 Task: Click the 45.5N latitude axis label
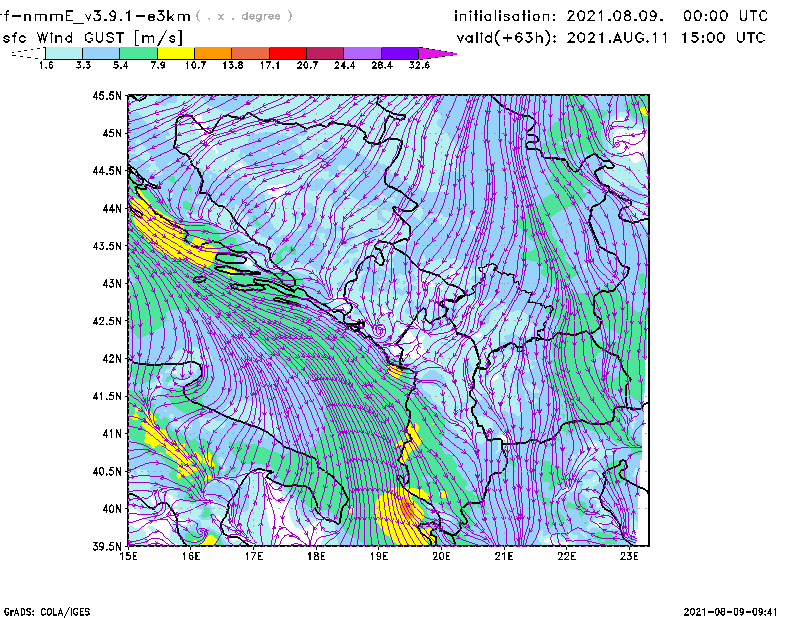click(x=107, y=95)
